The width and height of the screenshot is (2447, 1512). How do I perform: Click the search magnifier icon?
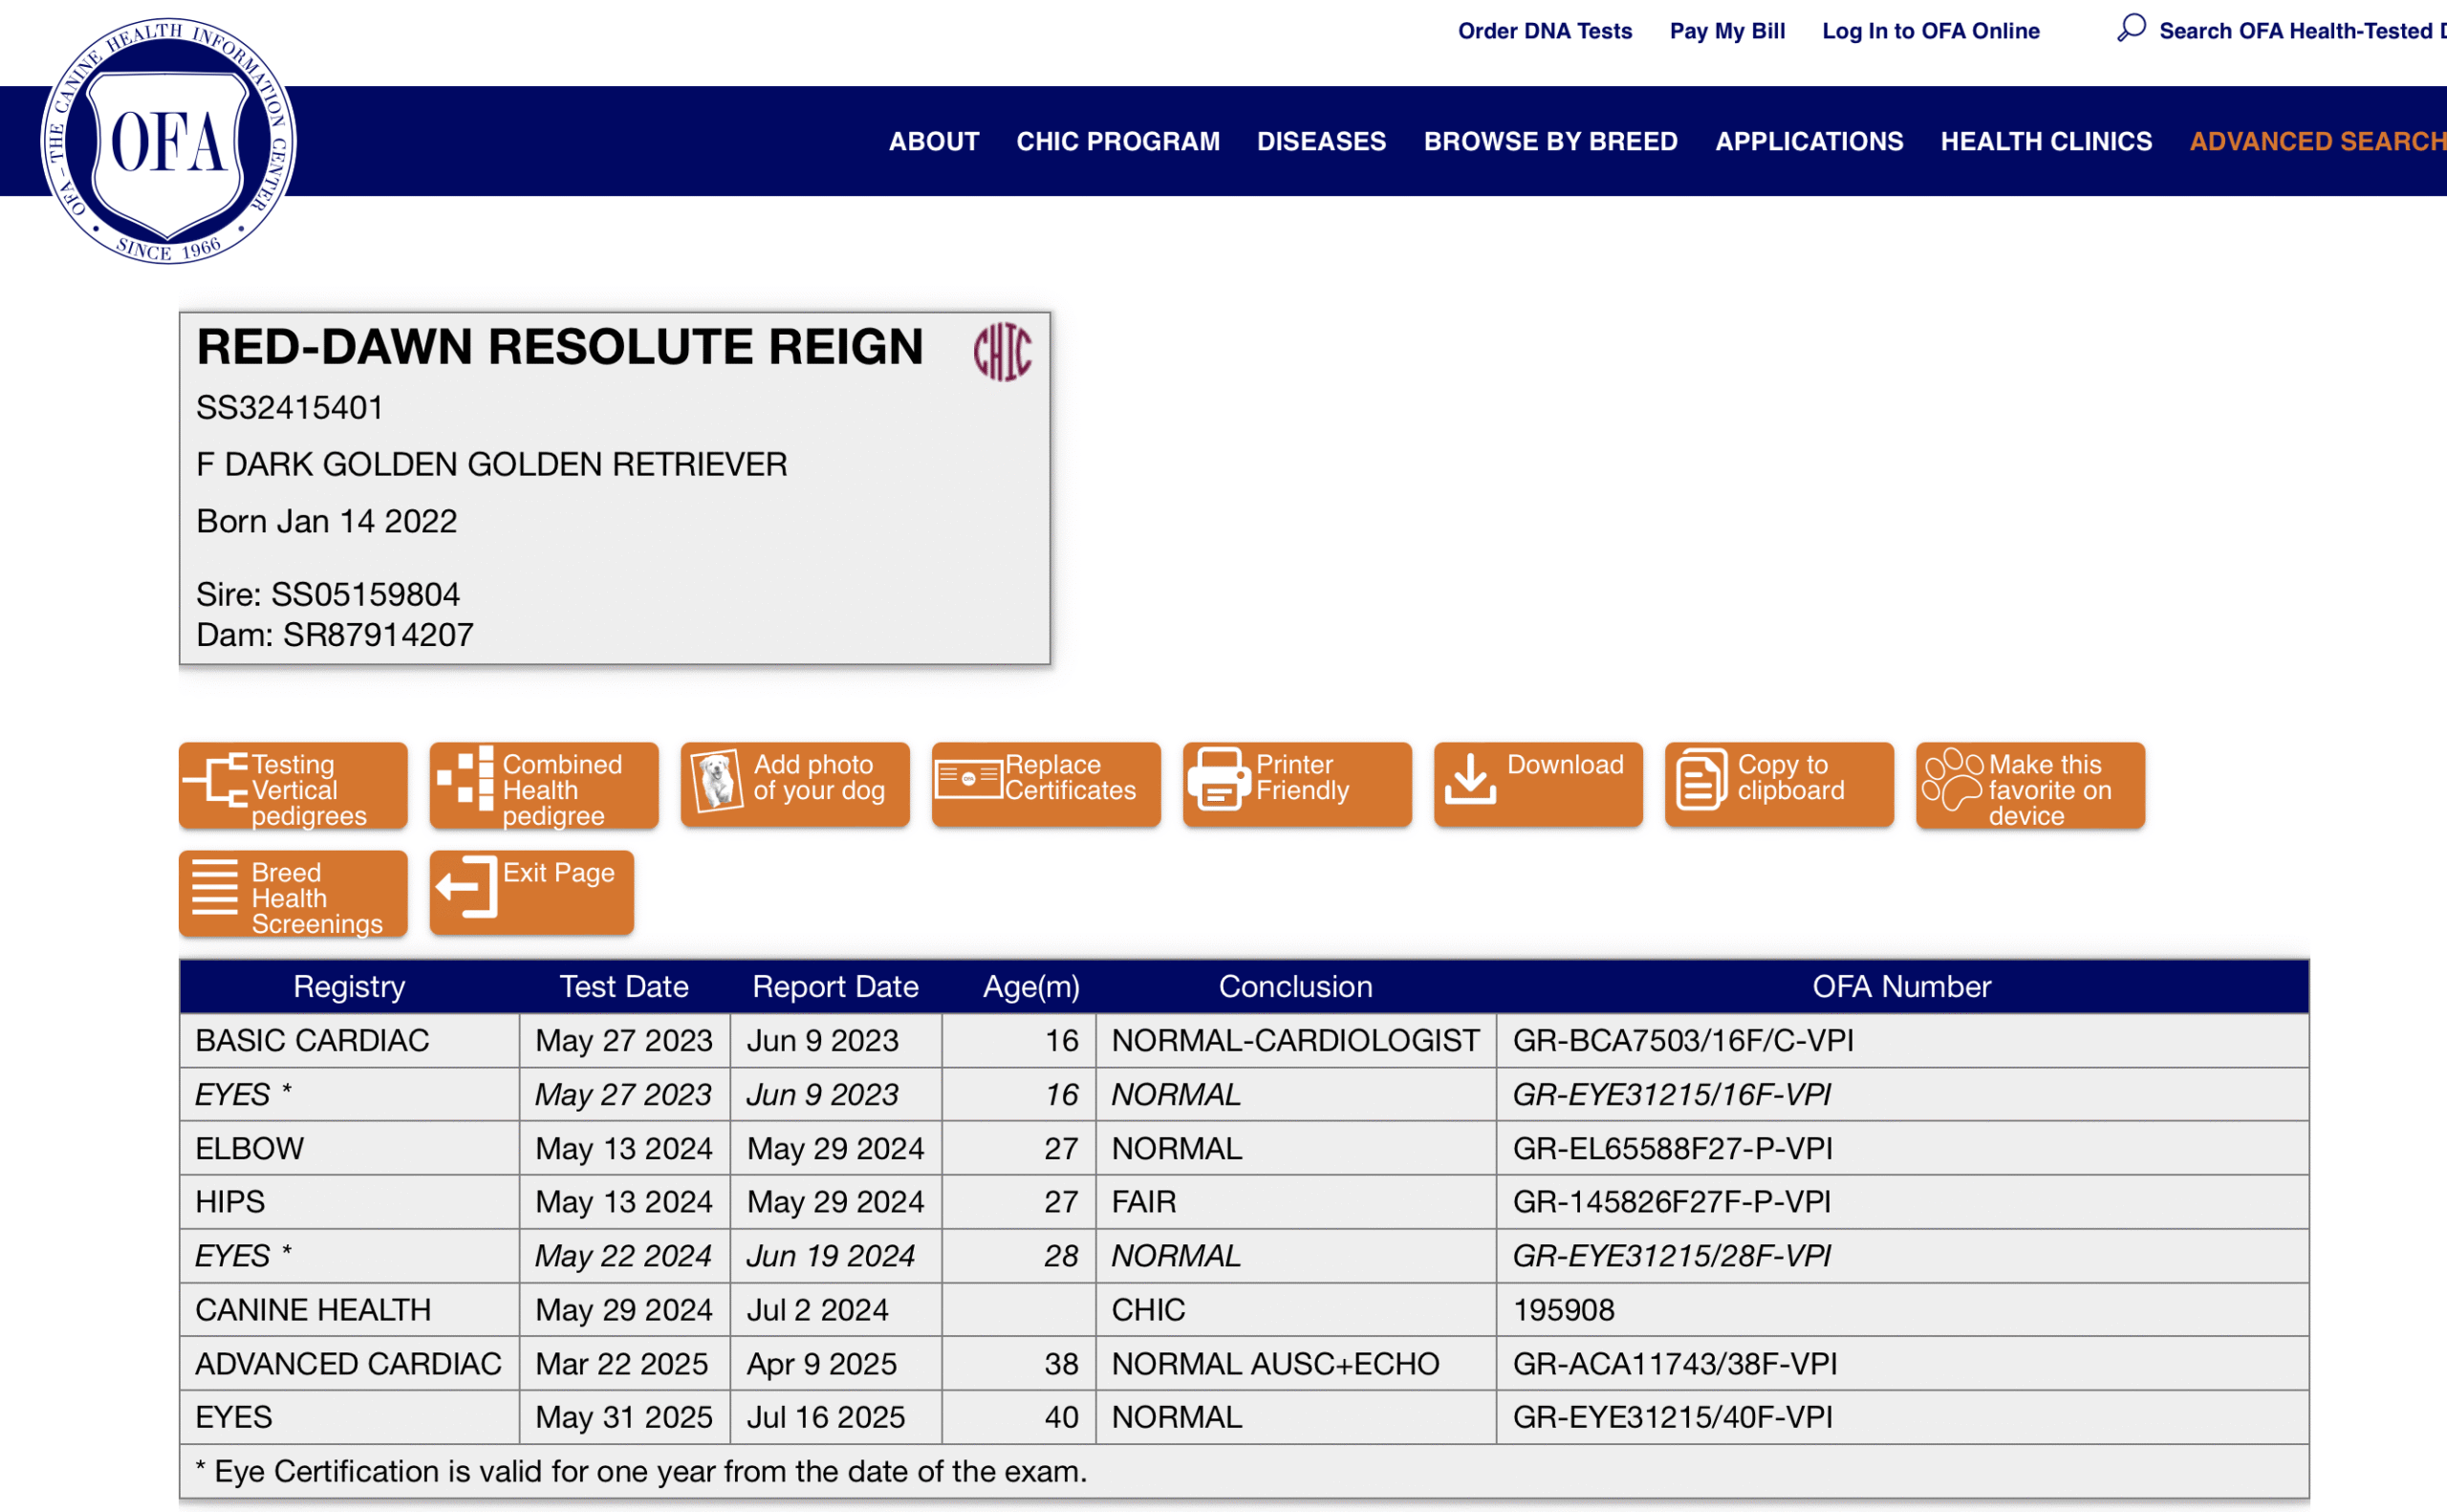click(2131, 28)
